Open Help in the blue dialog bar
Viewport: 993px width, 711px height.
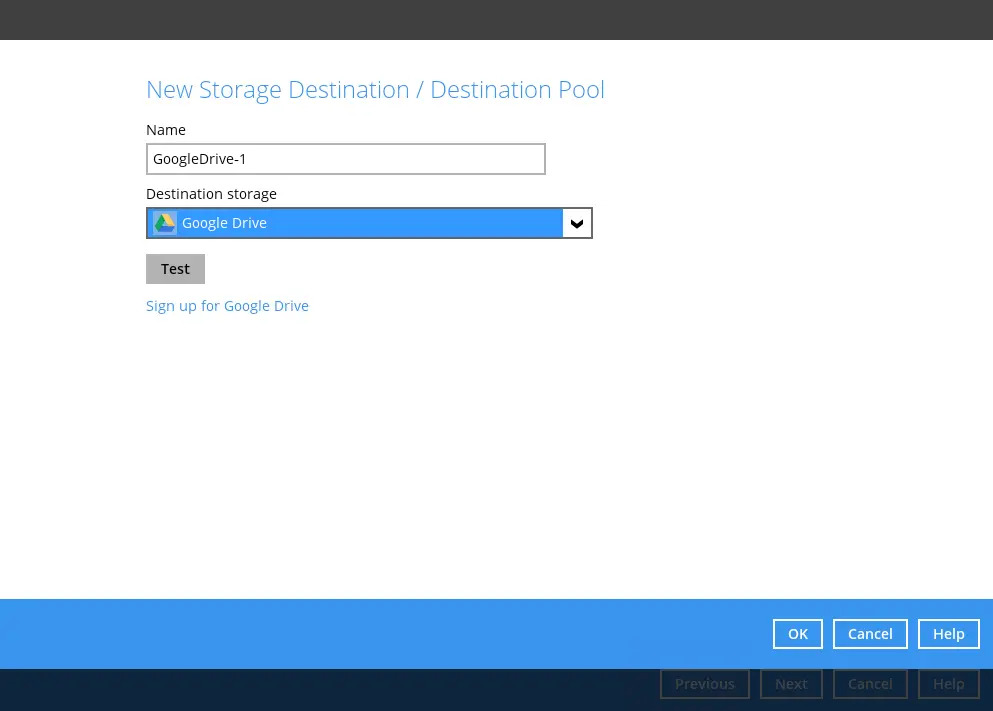click(948, 634)
